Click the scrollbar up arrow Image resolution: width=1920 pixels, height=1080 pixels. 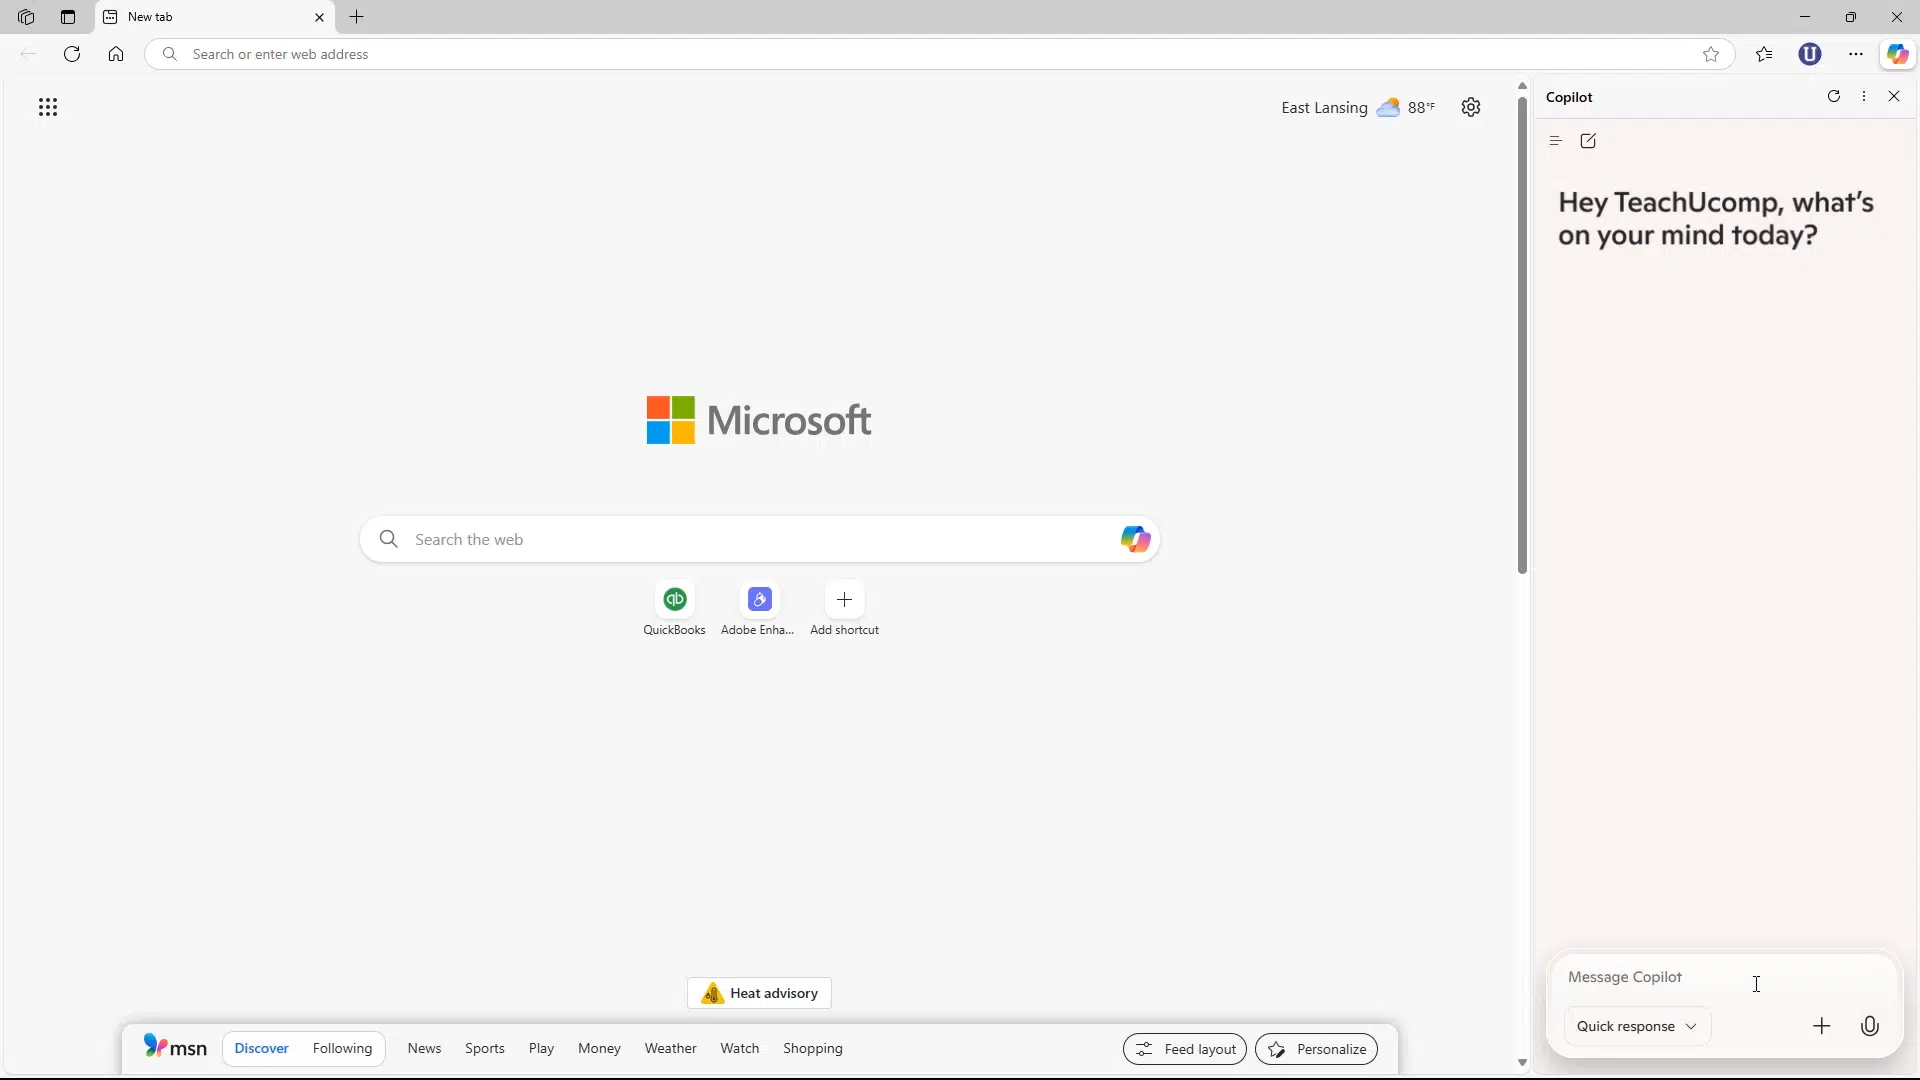(x=1522, y=86)
